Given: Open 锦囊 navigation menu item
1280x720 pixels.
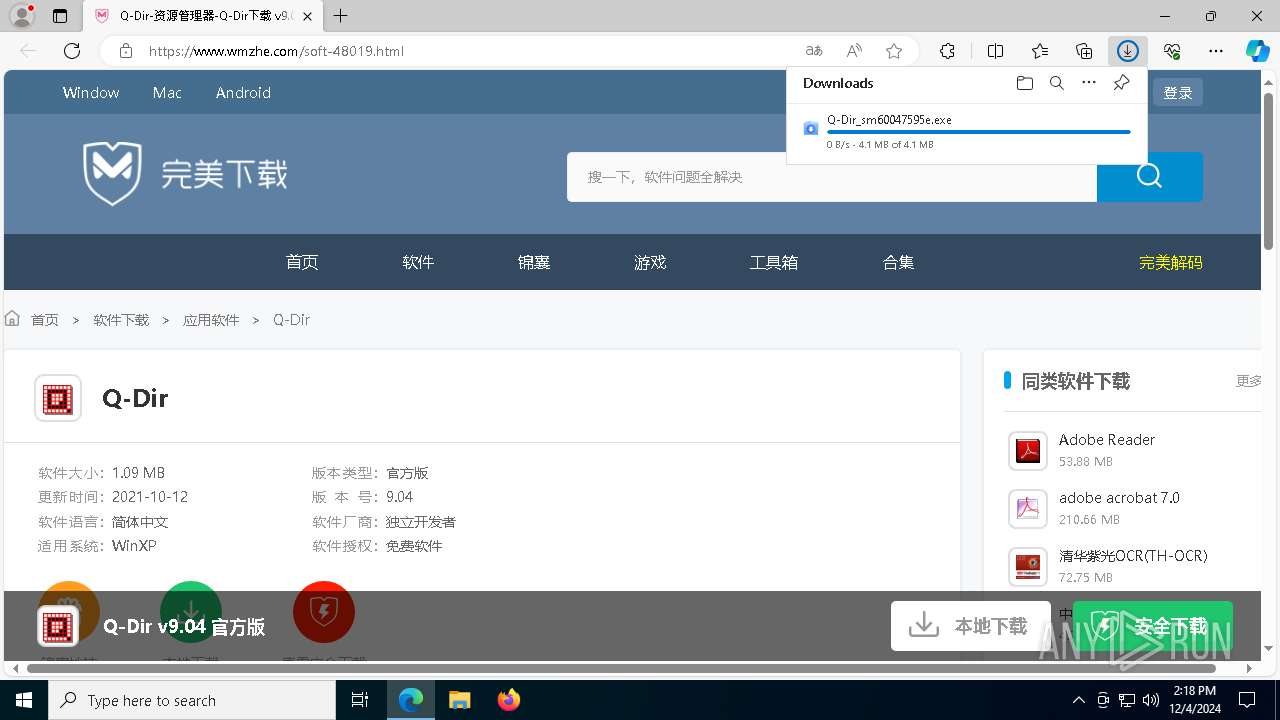Looking at the screenshot, I should (x=534, y=263).
